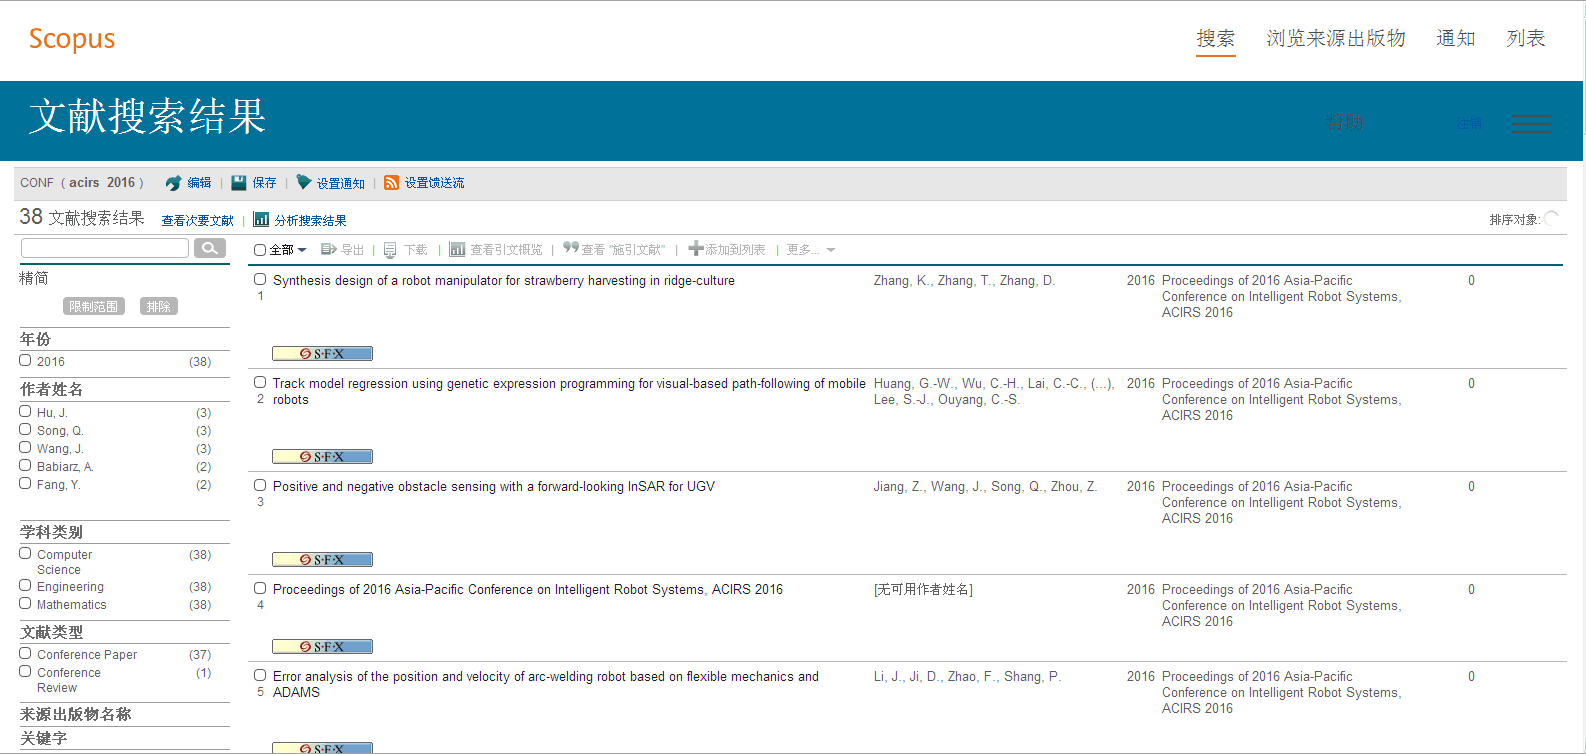The image size is (1586, 754).
Task: Click the save (保存) floppy disk icon
Action: click(239, 183)
